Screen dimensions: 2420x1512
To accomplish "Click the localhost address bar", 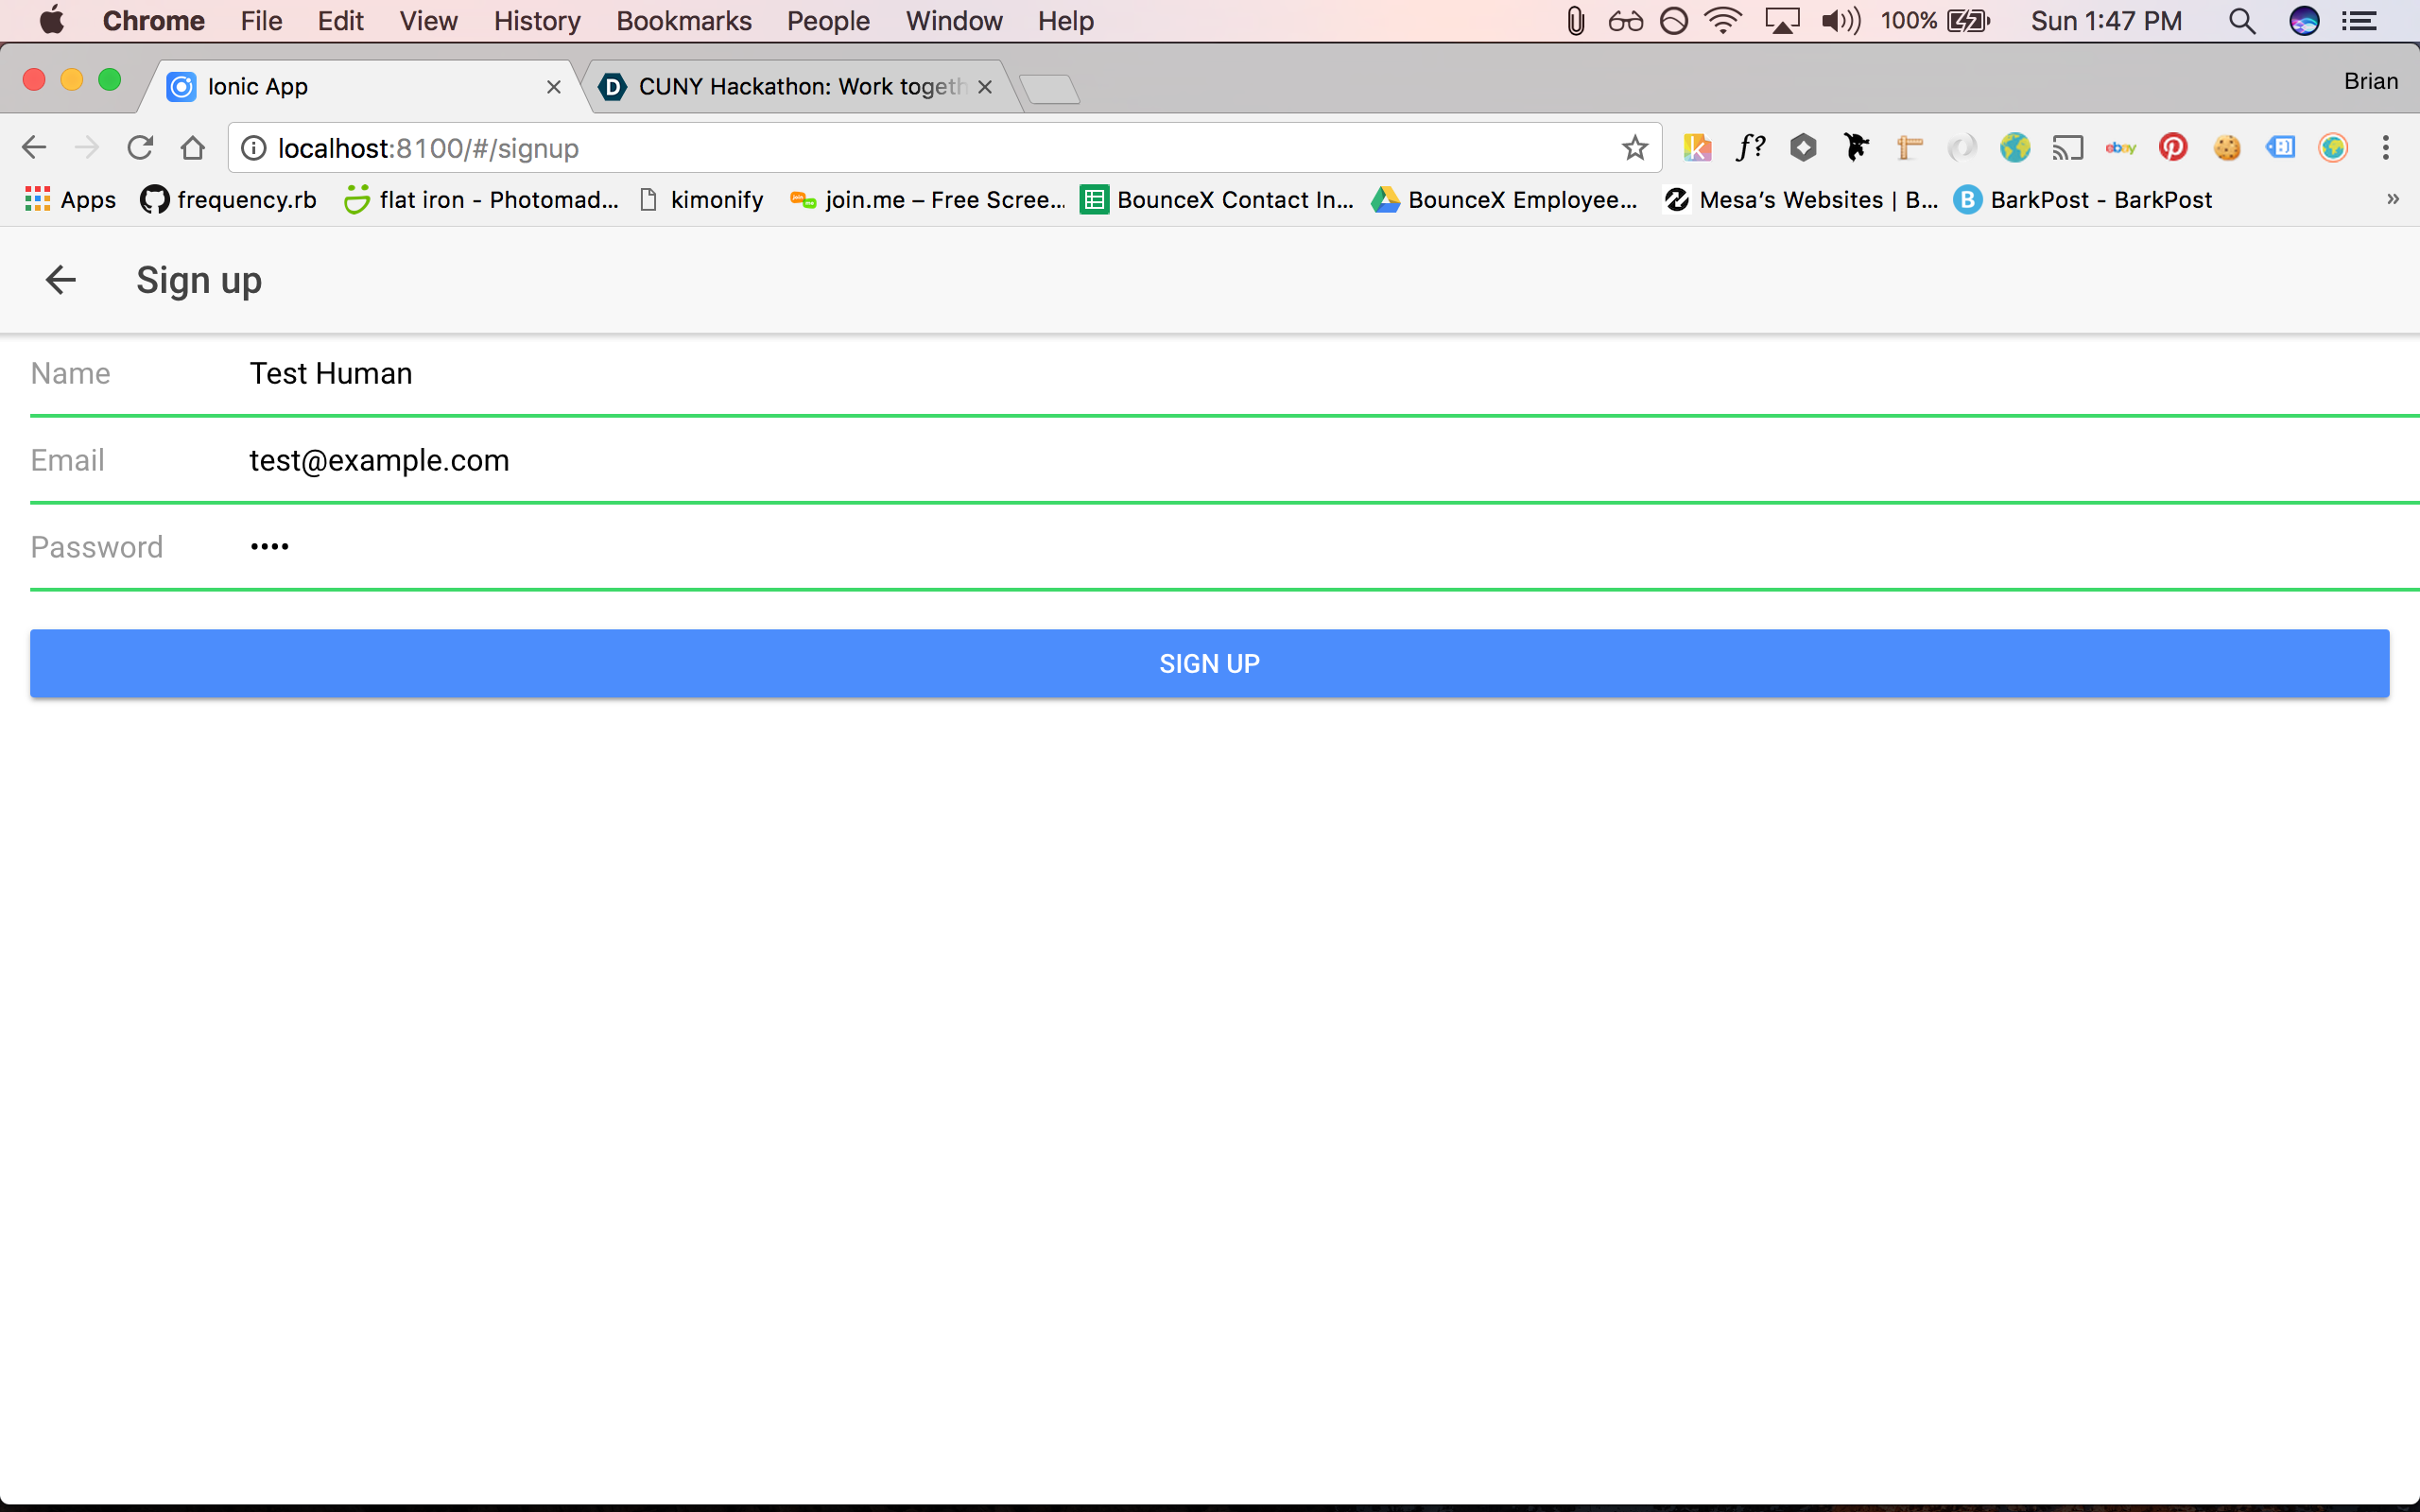I will point(900,148).
